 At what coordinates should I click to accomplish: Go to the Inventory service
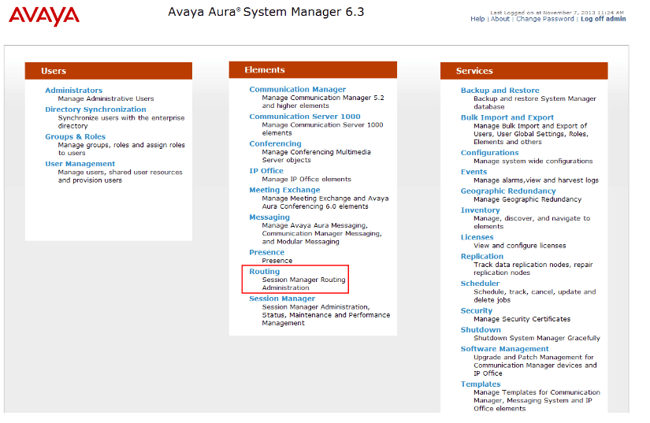(x=480, y=210)
